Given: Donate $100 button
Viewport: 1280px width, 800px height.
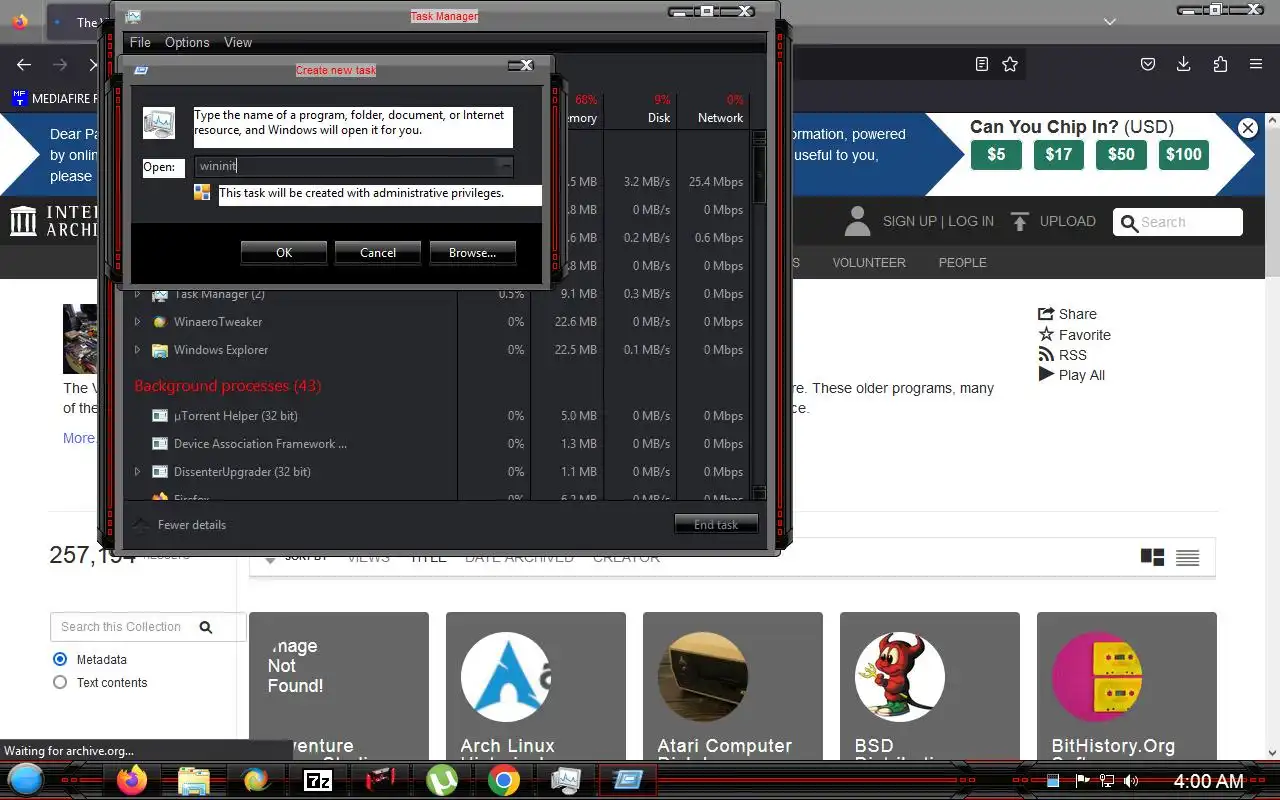Looking at the screenshot, I should click(x=1184, y=154).
